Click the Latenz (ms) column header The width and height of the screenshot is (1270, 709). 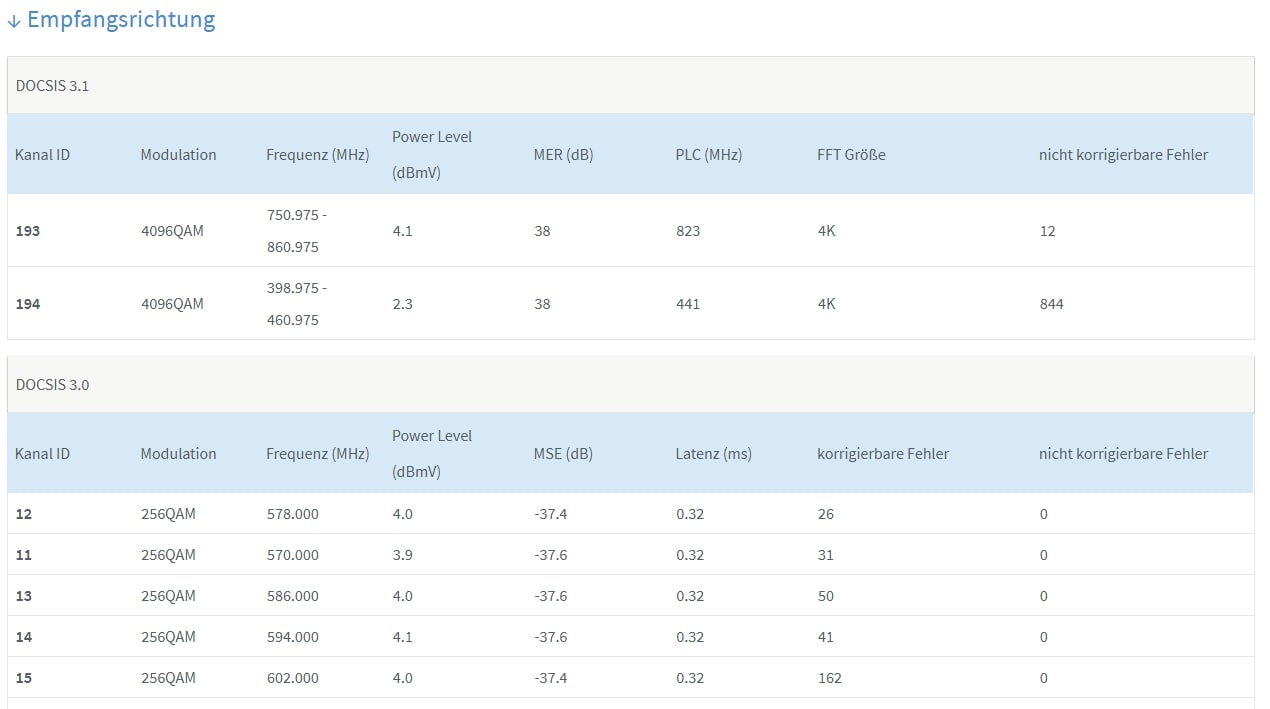click(x=713, y=454)
